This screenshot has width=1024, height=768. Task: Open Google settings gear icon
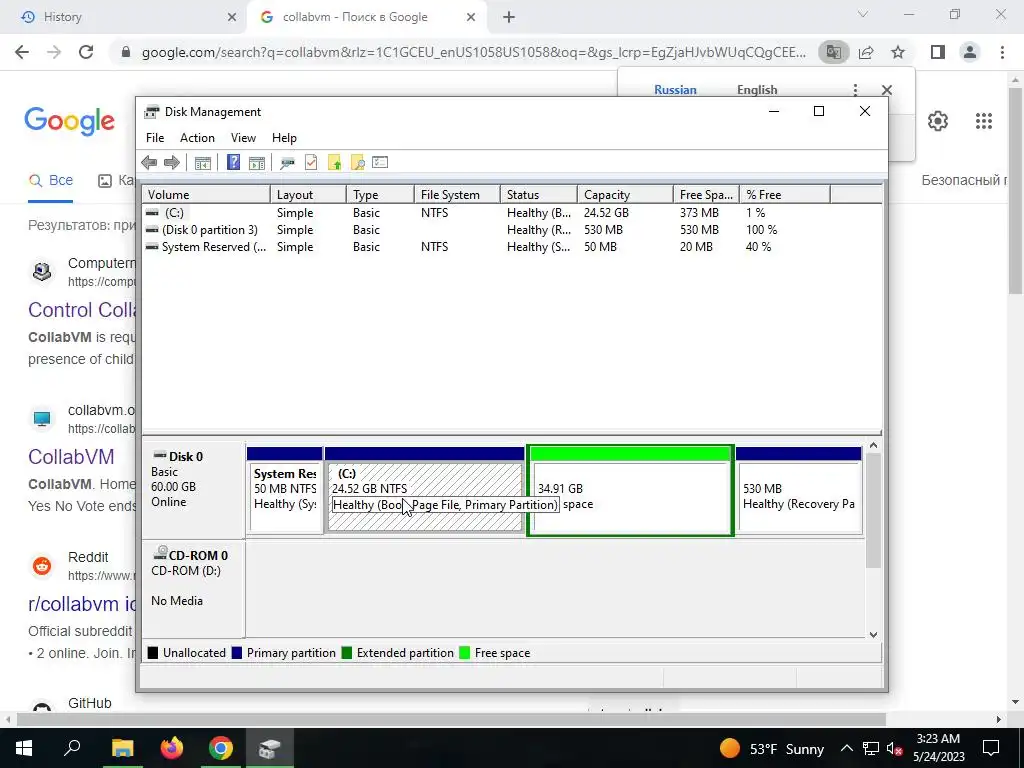938,121
